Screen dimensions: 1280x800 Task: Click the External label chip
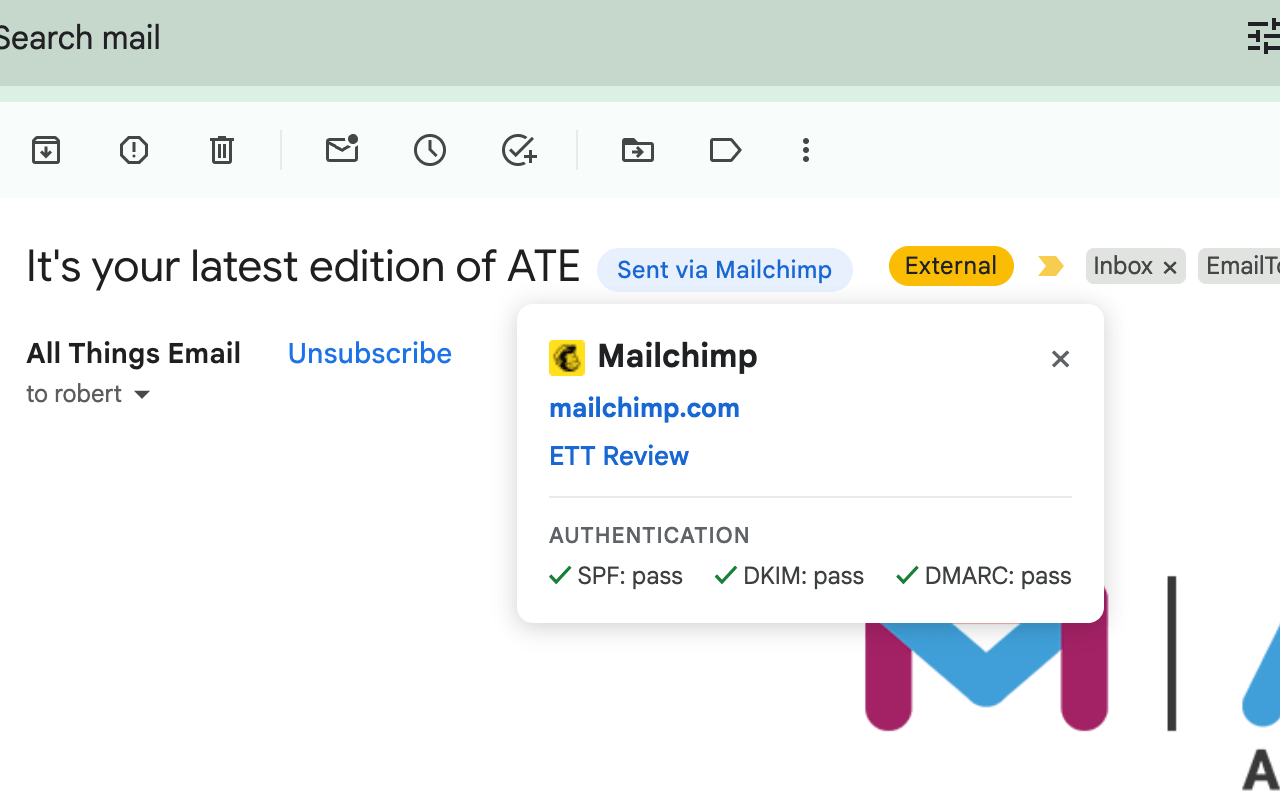(950, 266)
